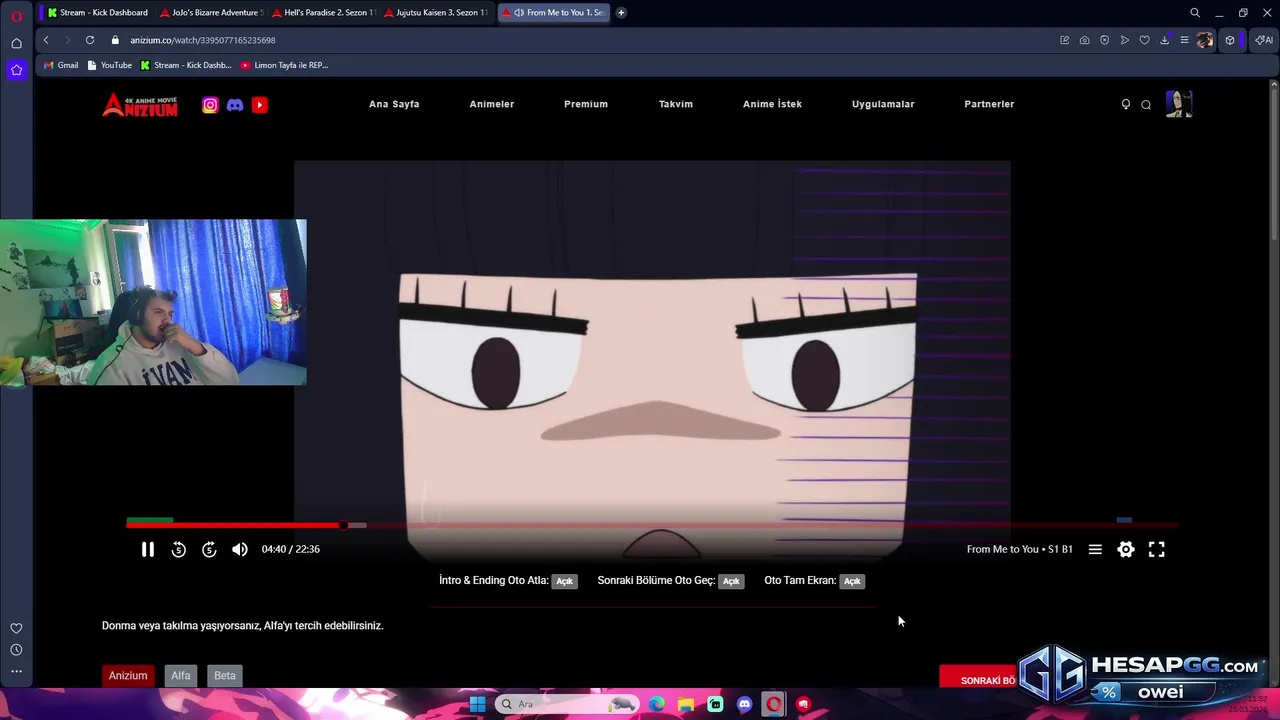Toggle the light bulb theme icon
Viewport: 1280px width, 720px height.
[1125, 104]
